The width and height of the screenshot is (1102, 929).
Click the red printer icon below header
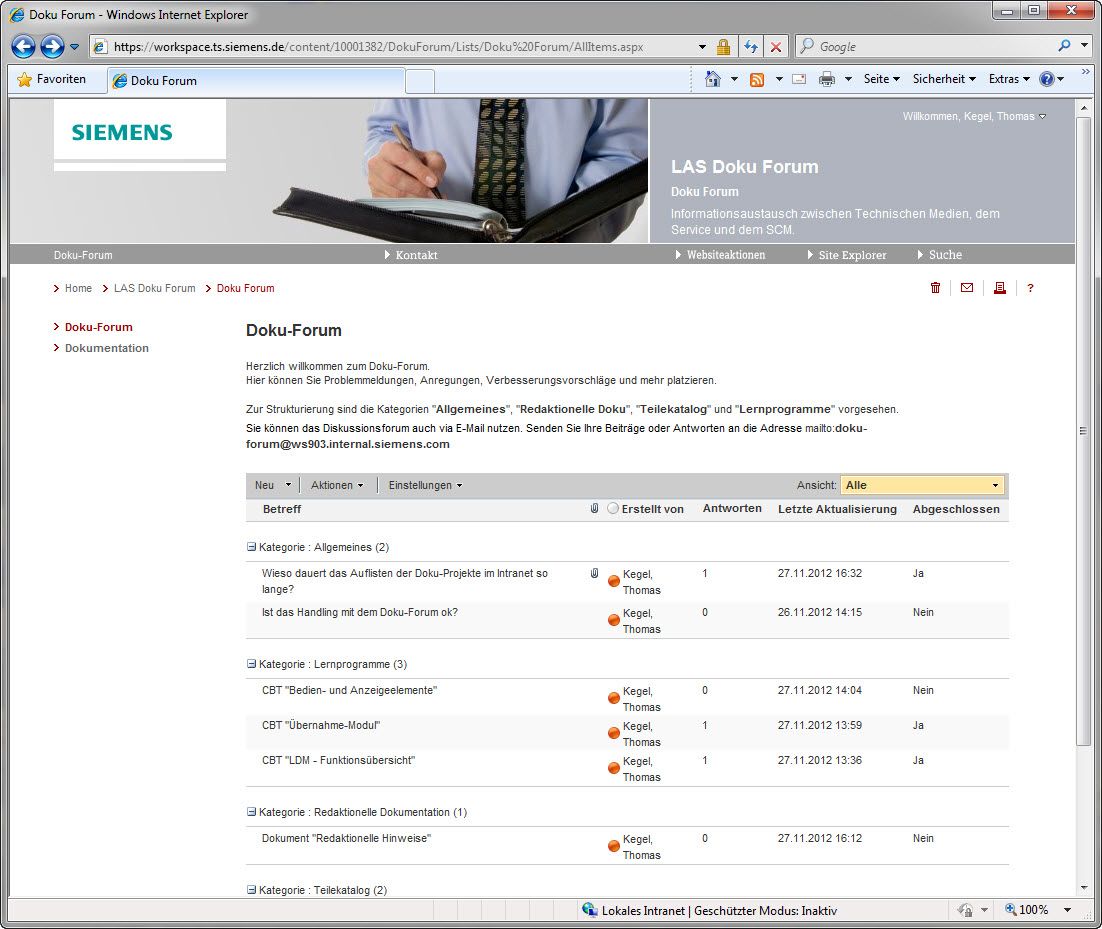(999, 288)
